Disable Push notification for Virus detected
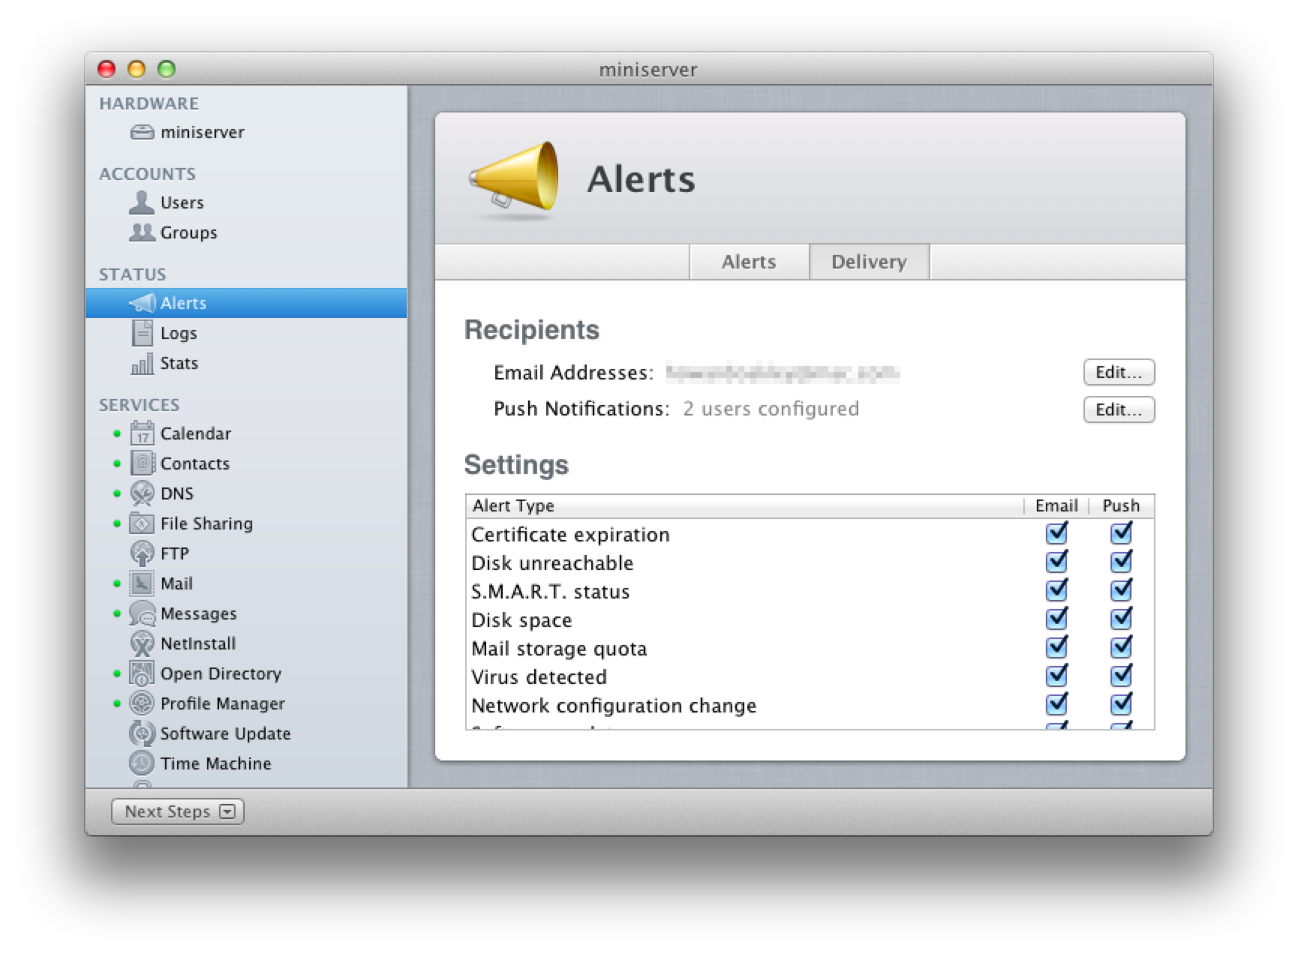1298x954 pixels. [x=1120, y=675]
